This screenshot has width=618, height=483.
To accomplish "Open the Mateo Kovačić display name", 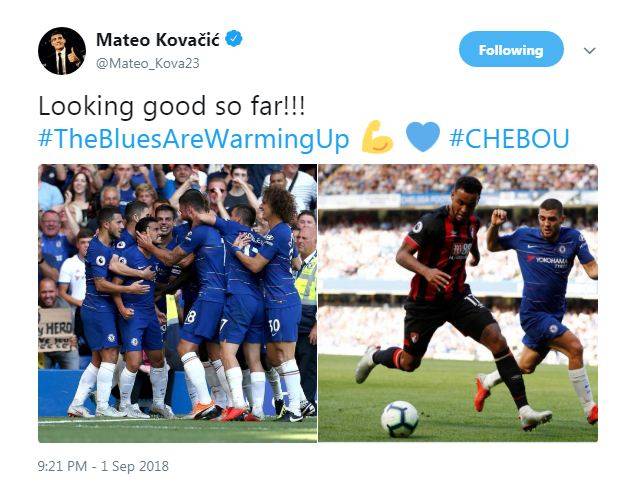I will (157, 39).
